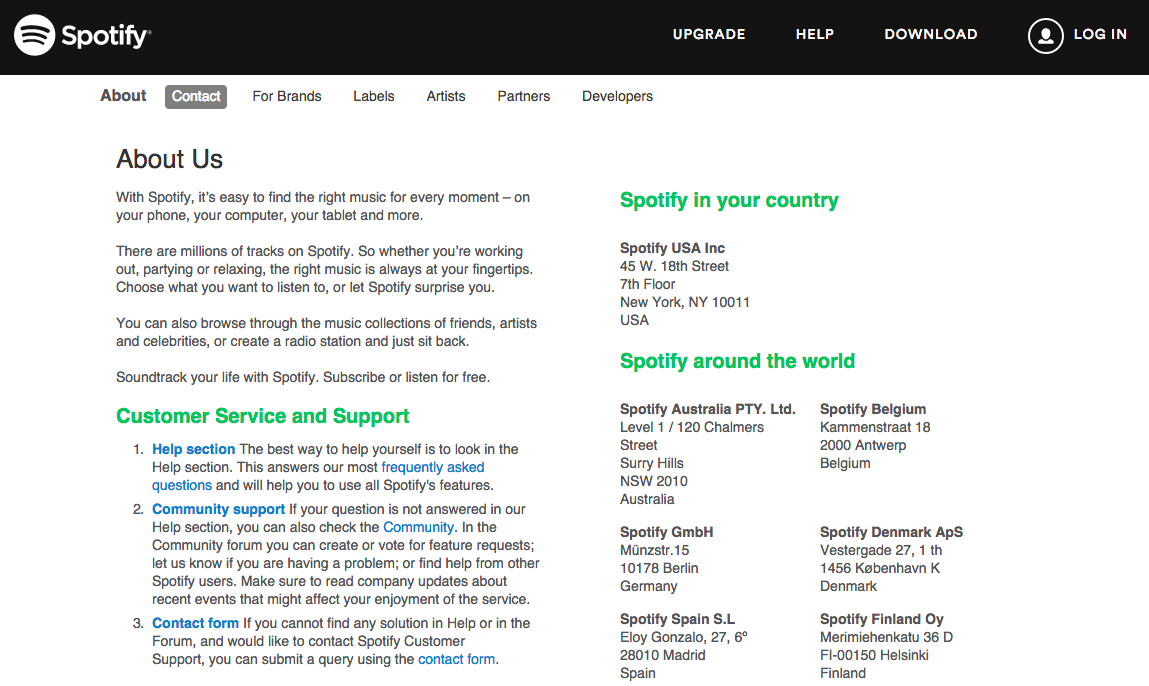Go to the DOWNLOAD page
Screen dimensions: 1149x686
pyautogui.click(x=931, y=34)
